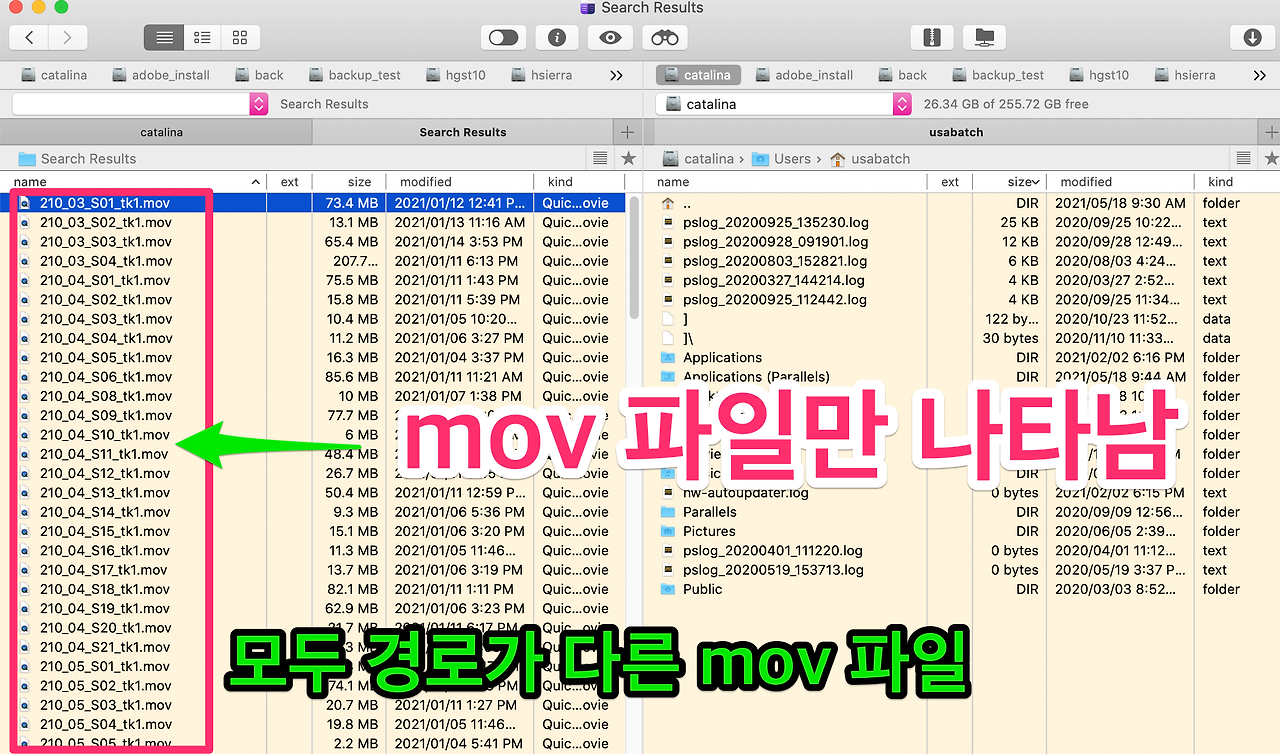1280x754 pixels.
Task: Open Quick Look with the eye icon
Action: coord(610,38)
